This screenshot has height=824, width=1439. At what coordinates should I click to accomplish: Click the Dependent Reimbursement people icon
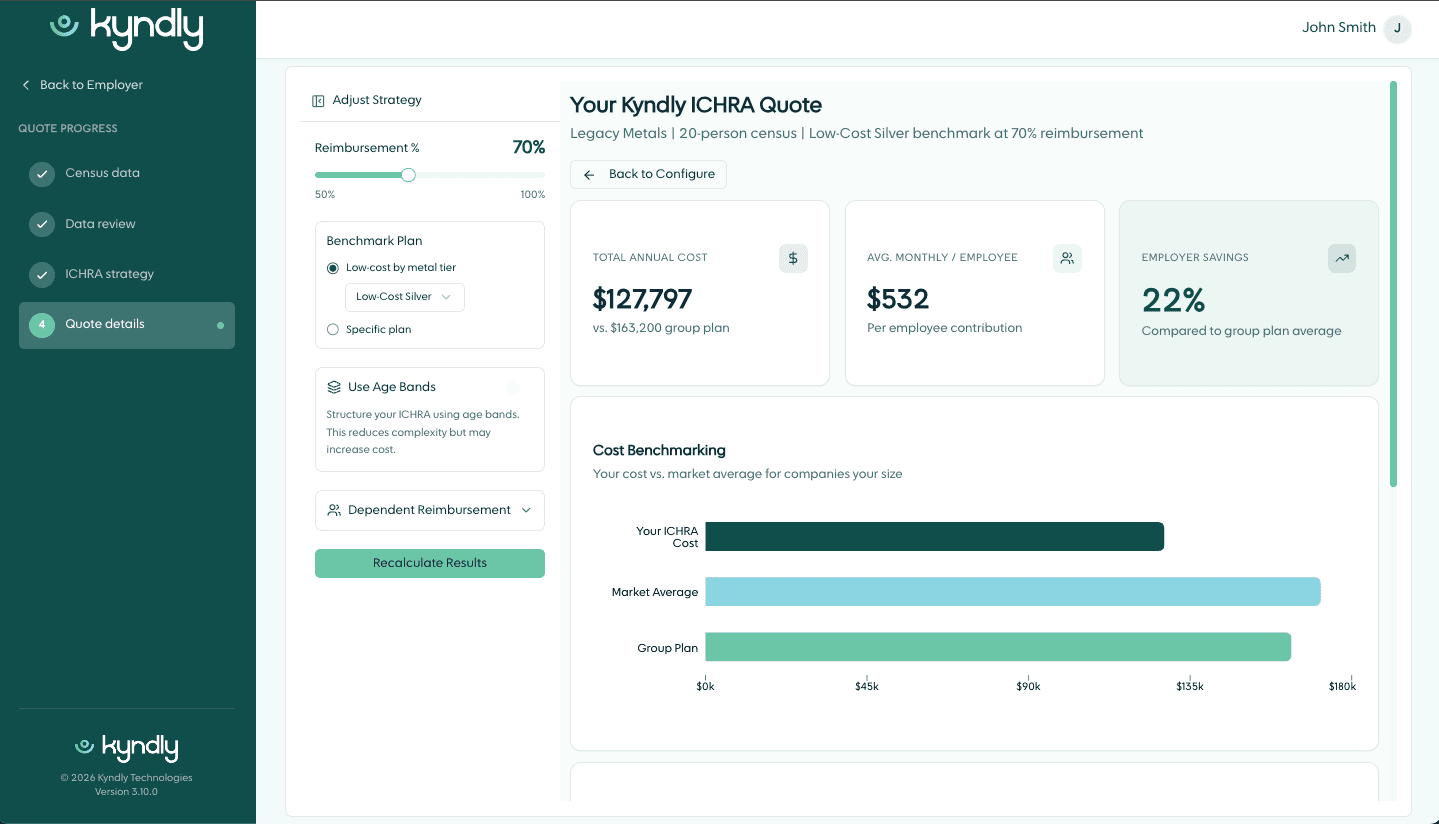(x=334, y=510)
